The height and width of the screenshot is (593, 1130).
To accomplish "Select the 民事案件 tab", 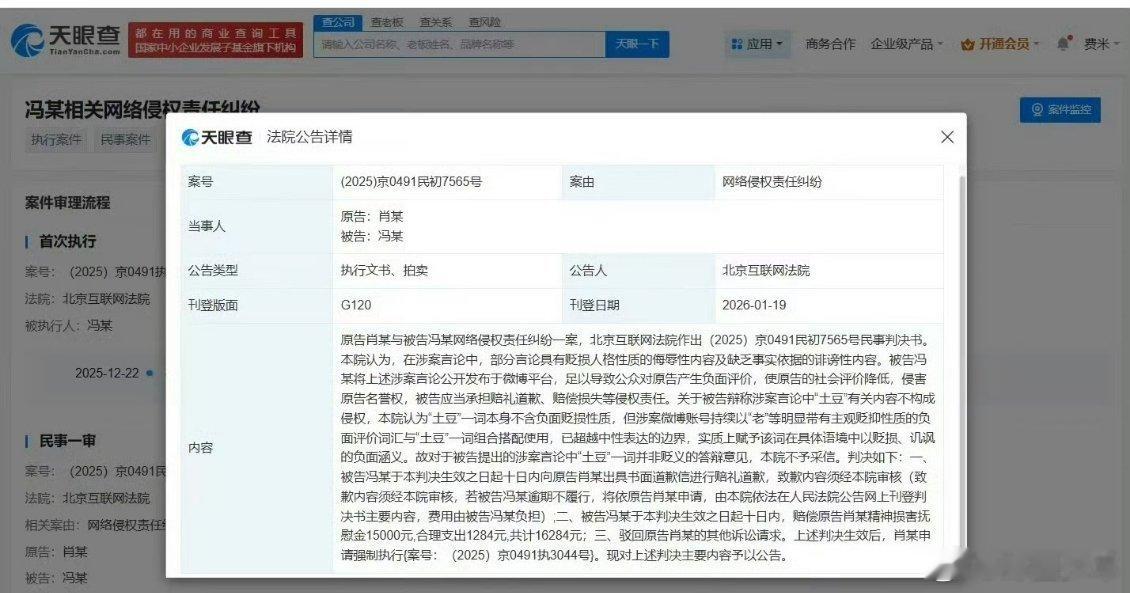I will coord(128,139).
